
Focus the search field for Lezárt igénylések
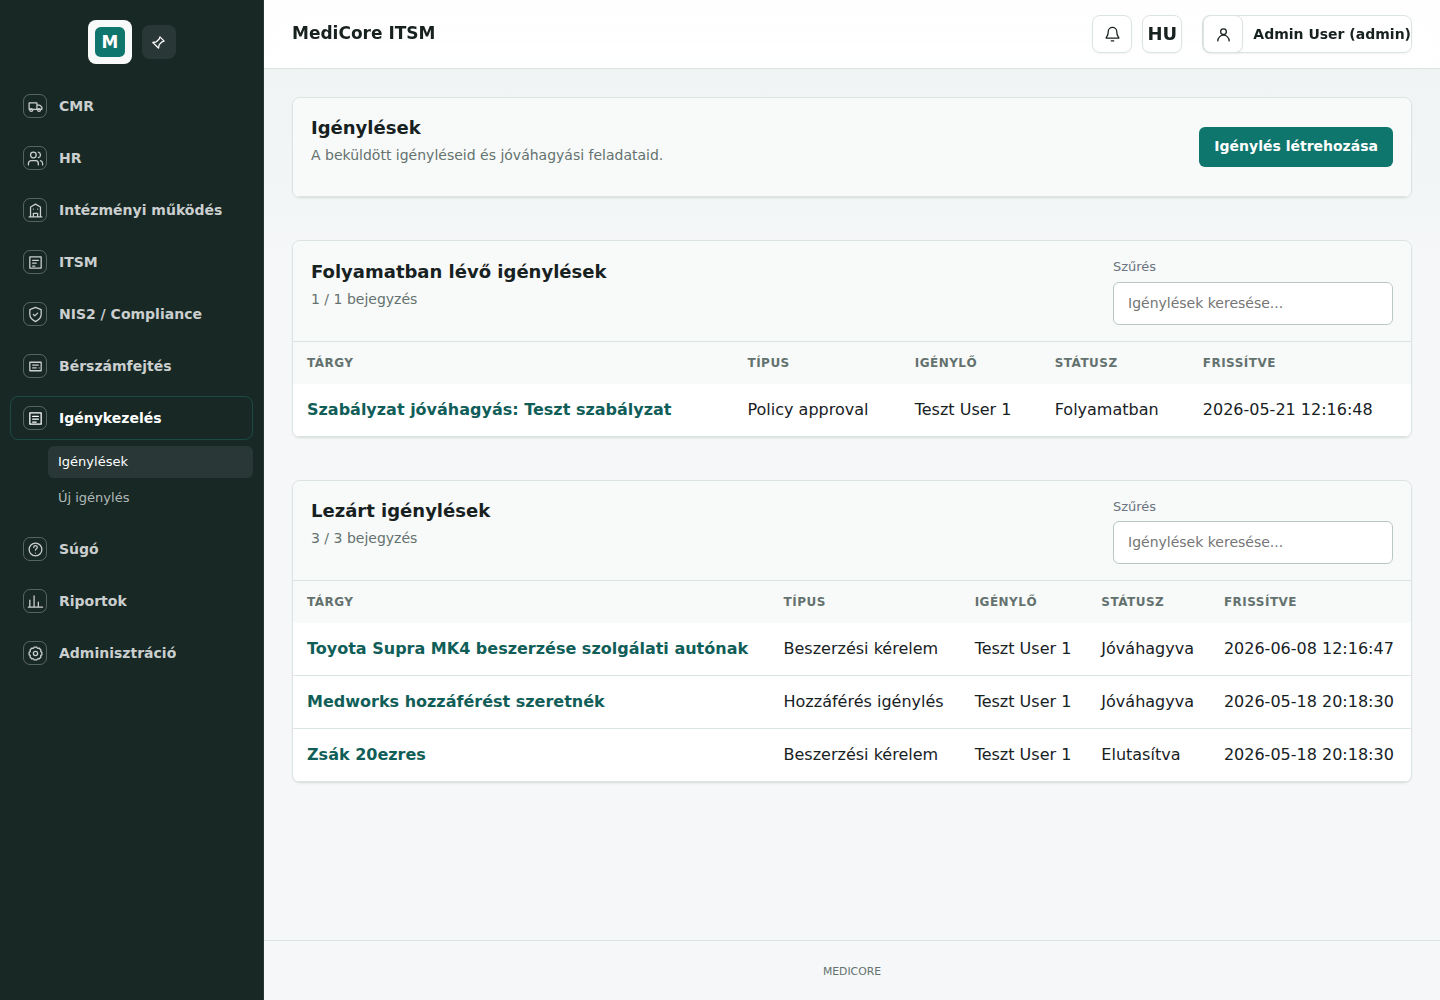coord(1253,542)
